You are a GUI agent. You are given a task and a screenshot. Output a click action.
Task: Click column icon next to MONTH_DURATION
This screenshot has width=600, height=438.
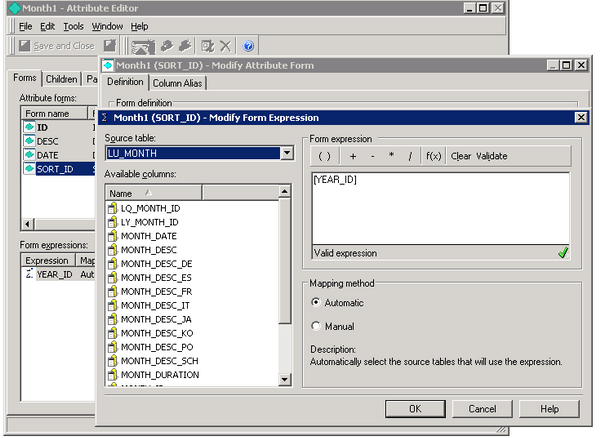(x=112, y=374)
